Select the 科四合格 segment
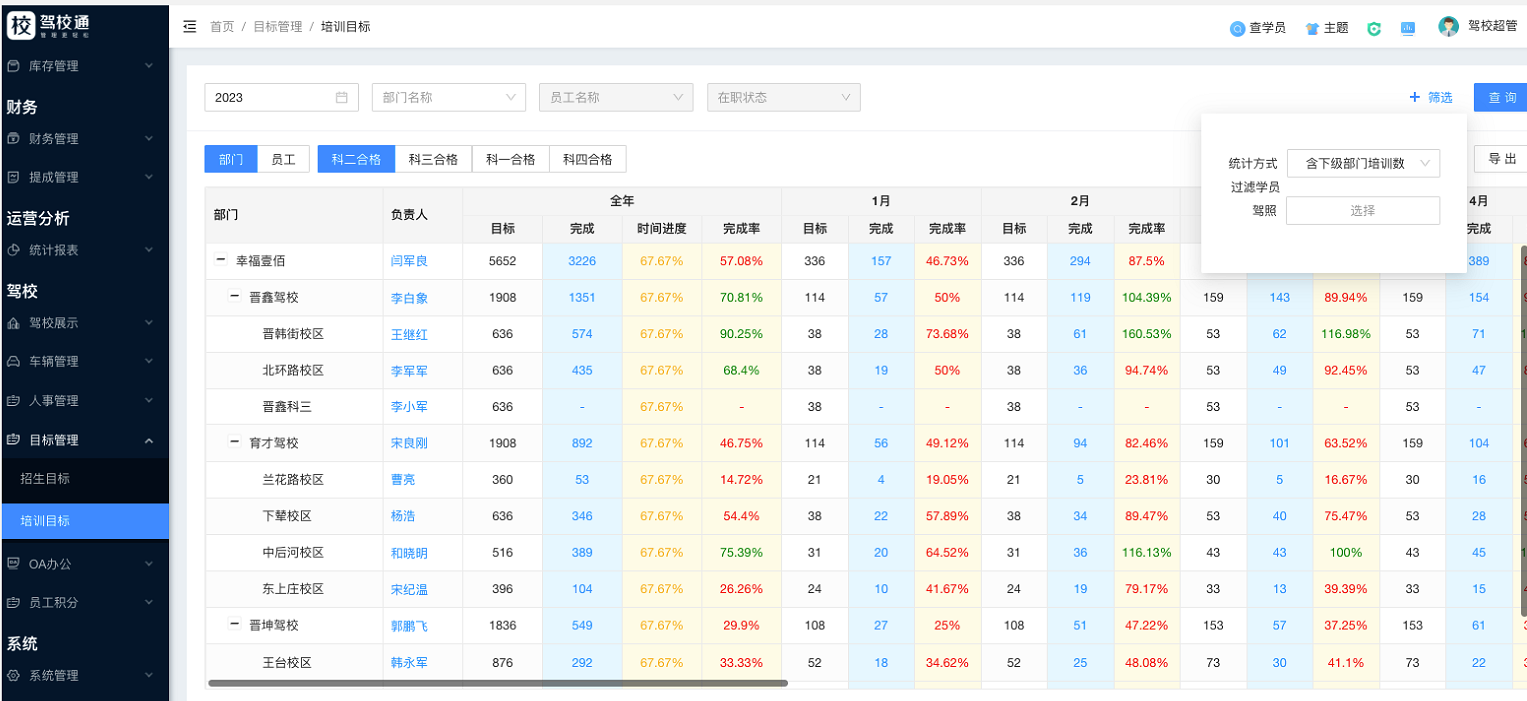Screen dimensions: 1527x701 pos(587,159)
